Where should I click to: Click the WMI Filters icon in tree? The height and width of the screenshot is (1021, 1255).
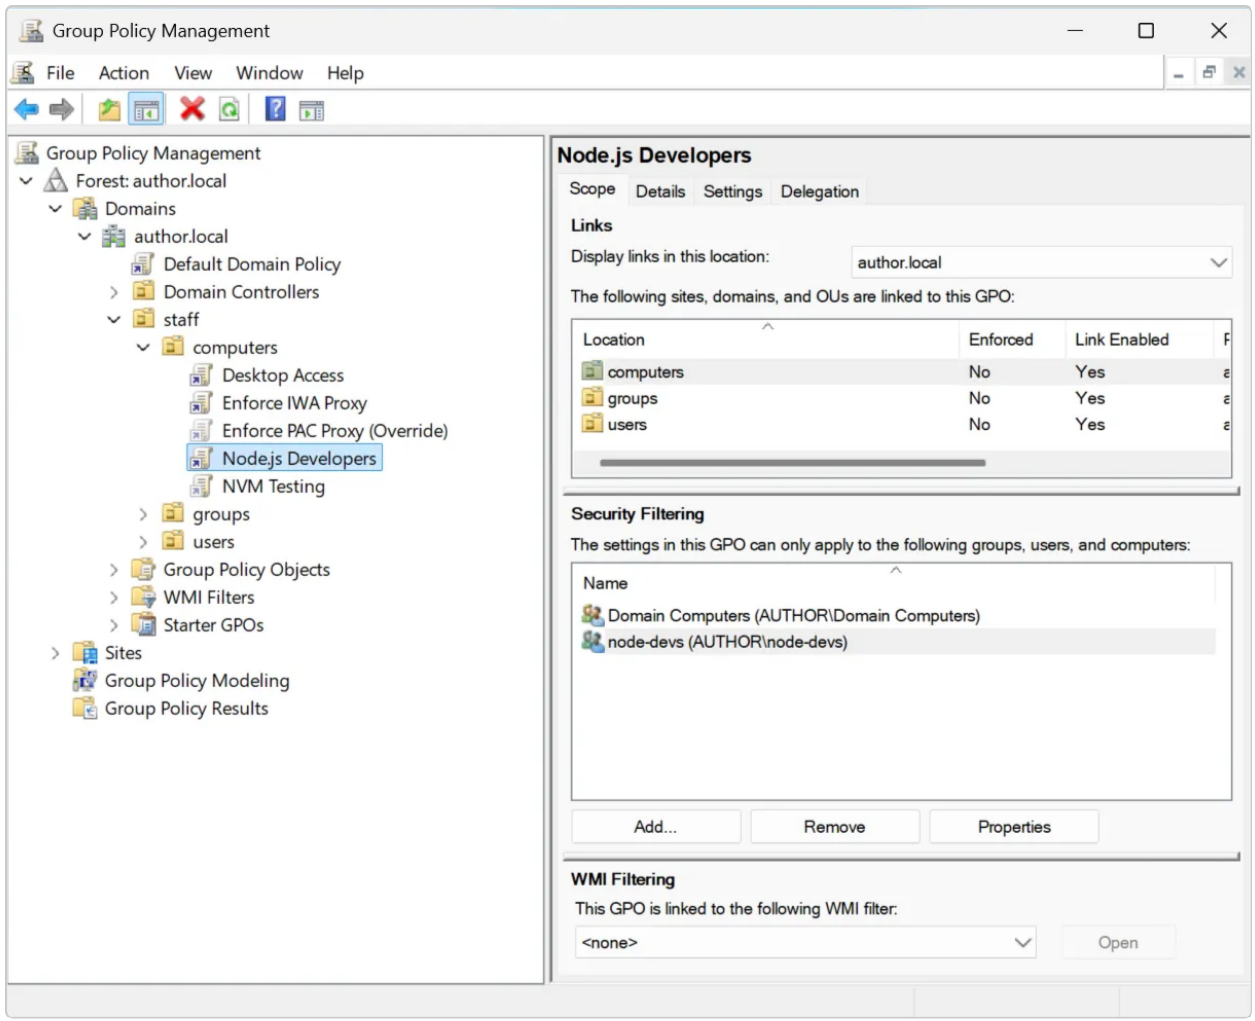tap(144, 597)
